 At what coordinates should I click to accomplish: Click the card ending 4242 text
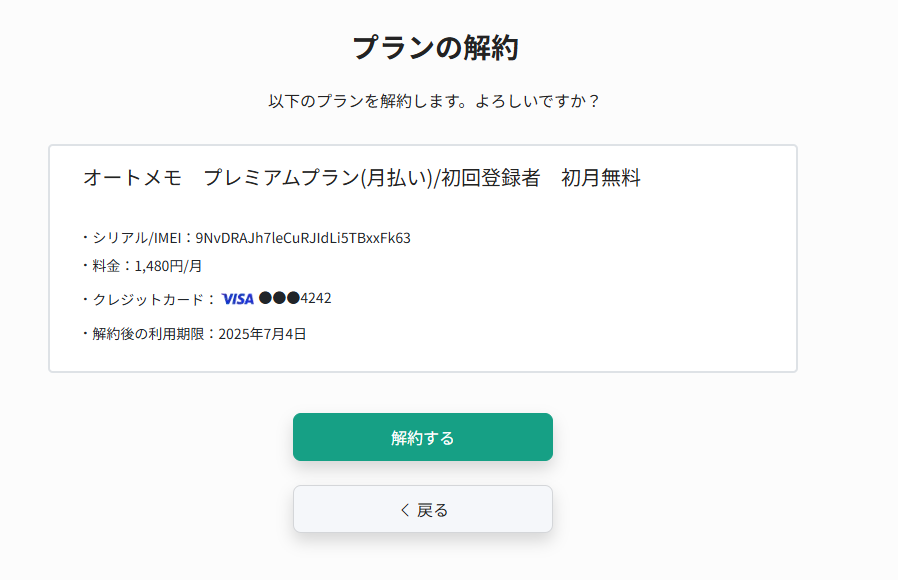[x=316, y=298]
